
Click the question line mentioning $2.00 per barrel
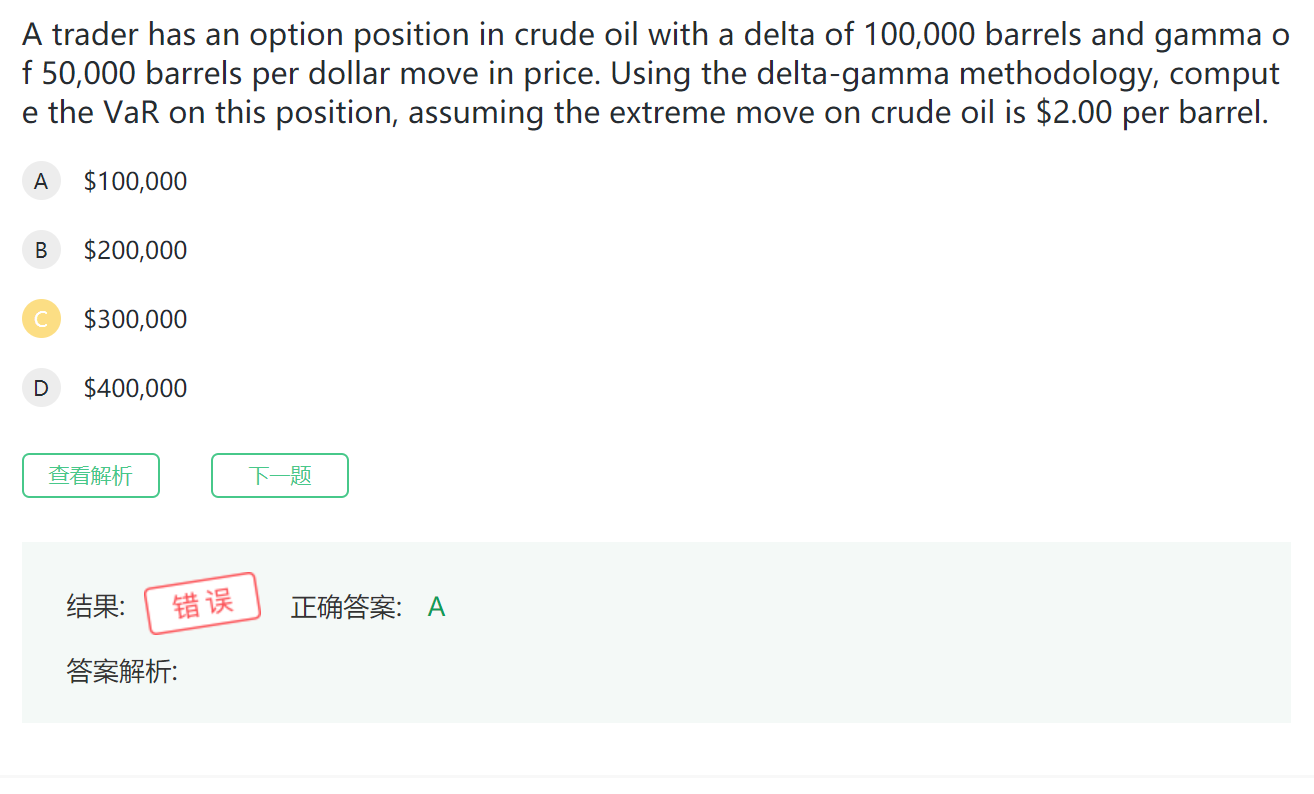(x=645, y=112)
